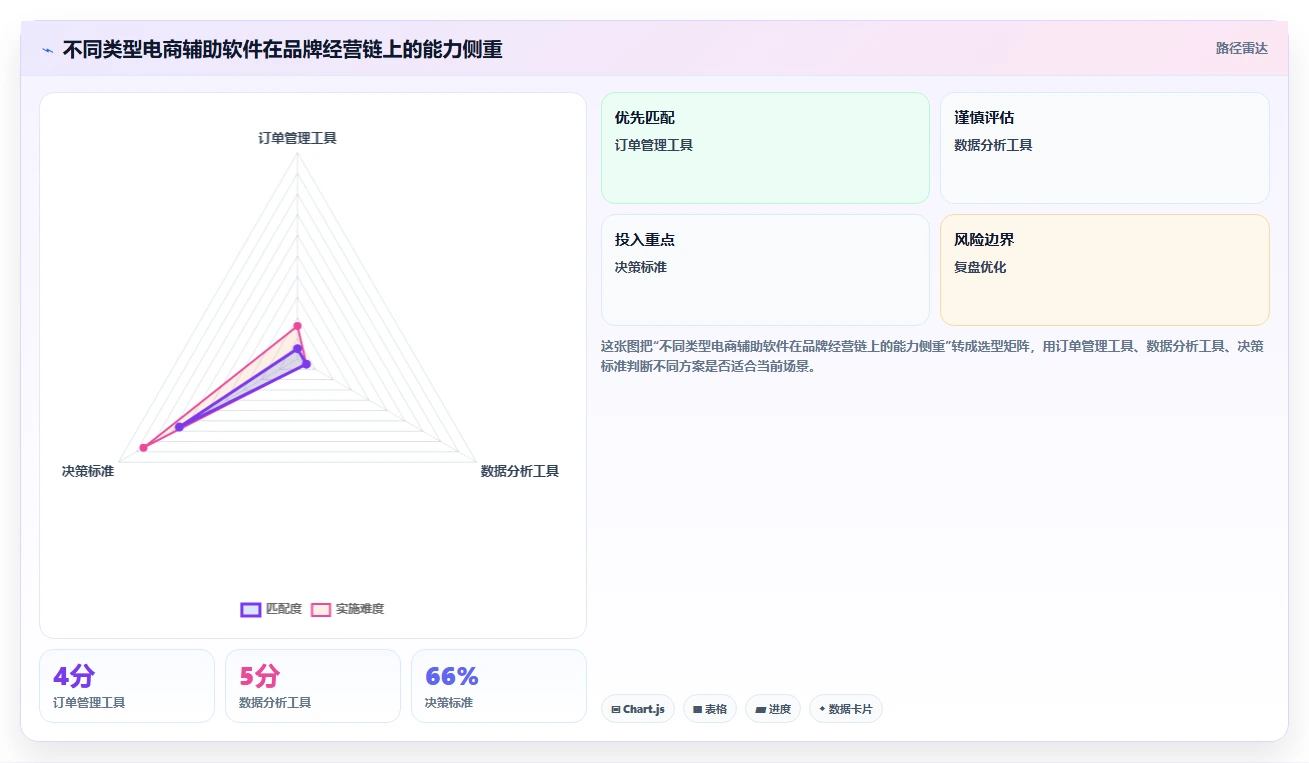Select the 进度 tag chip
This screenshot has height=763, width=1309.
pyautogui.click(x=773, y=709)
